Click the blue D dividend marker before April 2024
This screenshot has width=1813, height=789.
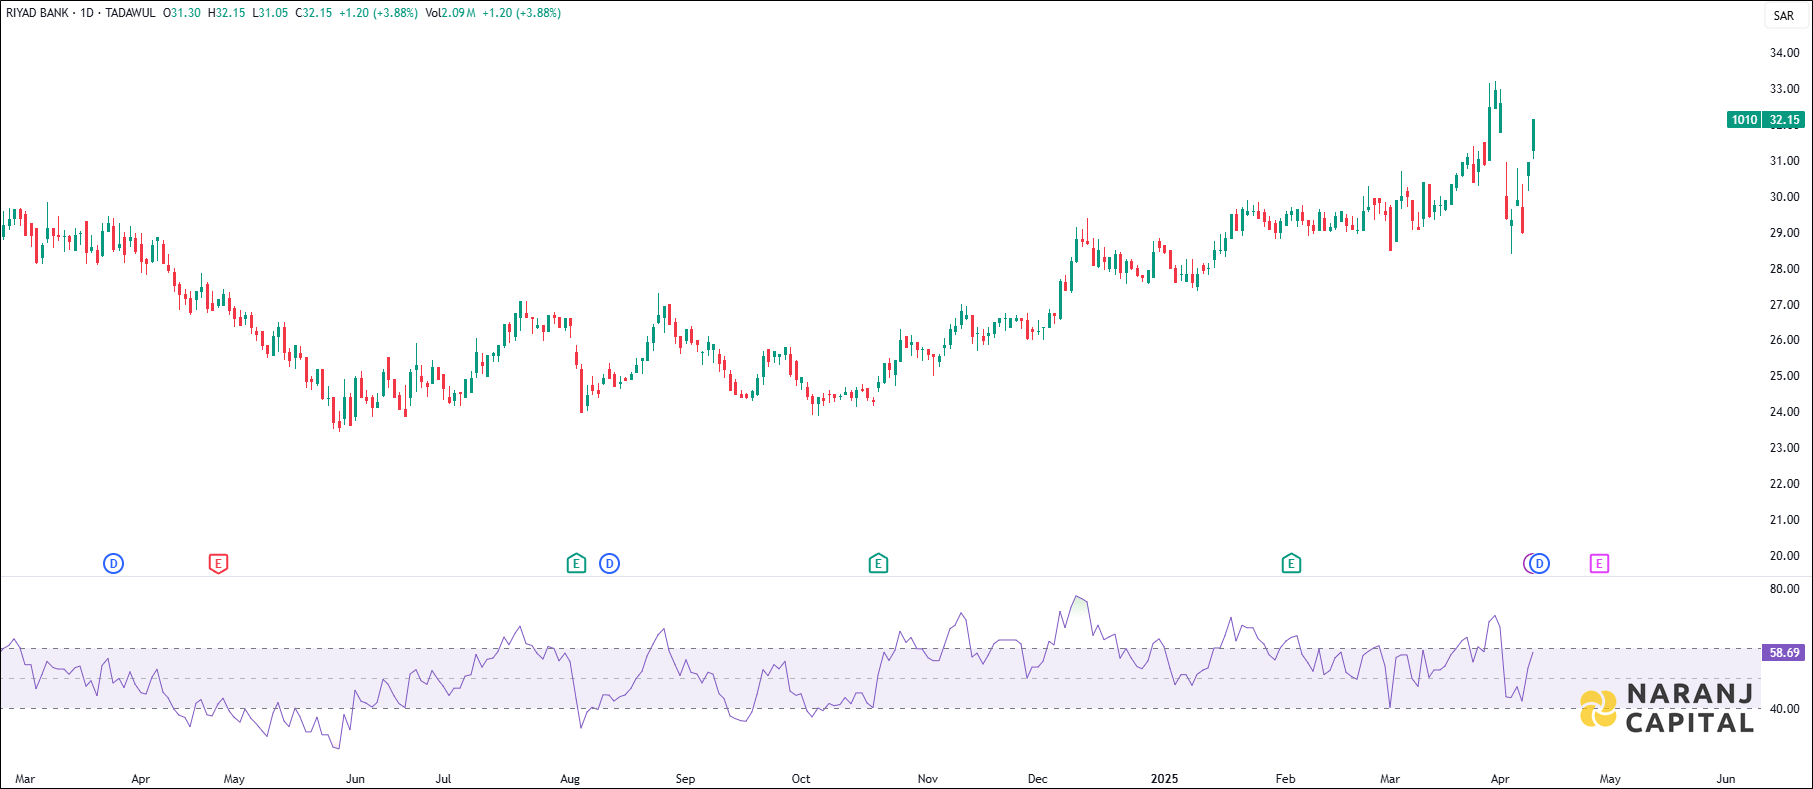click(113, 564)
